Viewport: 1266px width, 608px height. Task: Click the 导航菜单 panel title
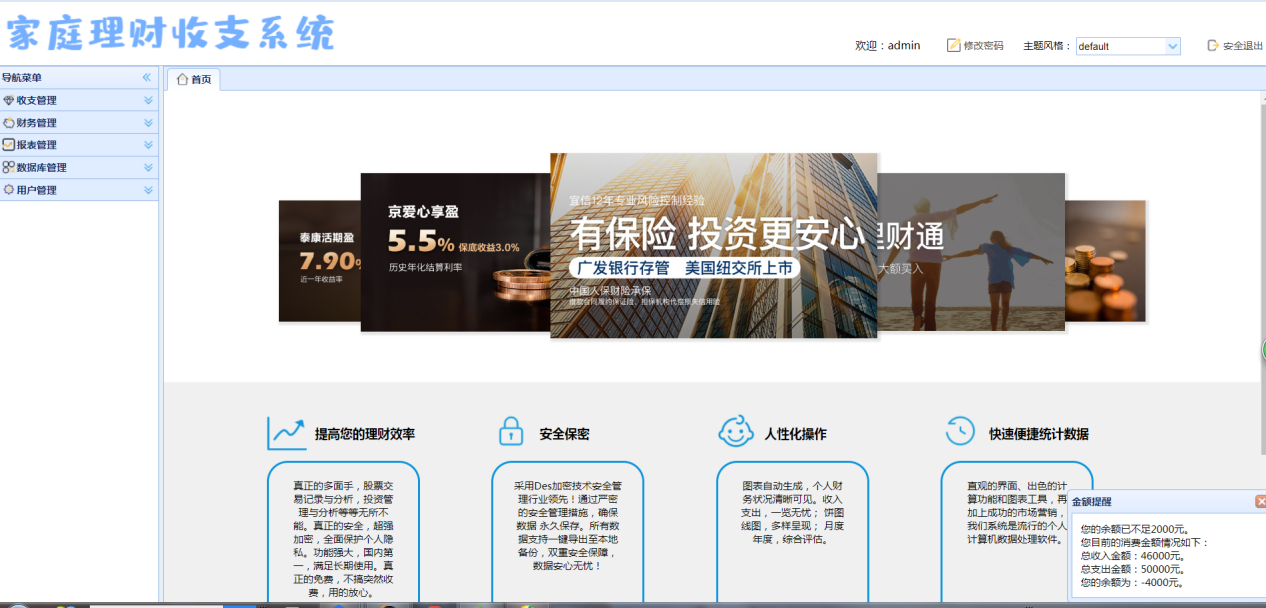(22, 77)
